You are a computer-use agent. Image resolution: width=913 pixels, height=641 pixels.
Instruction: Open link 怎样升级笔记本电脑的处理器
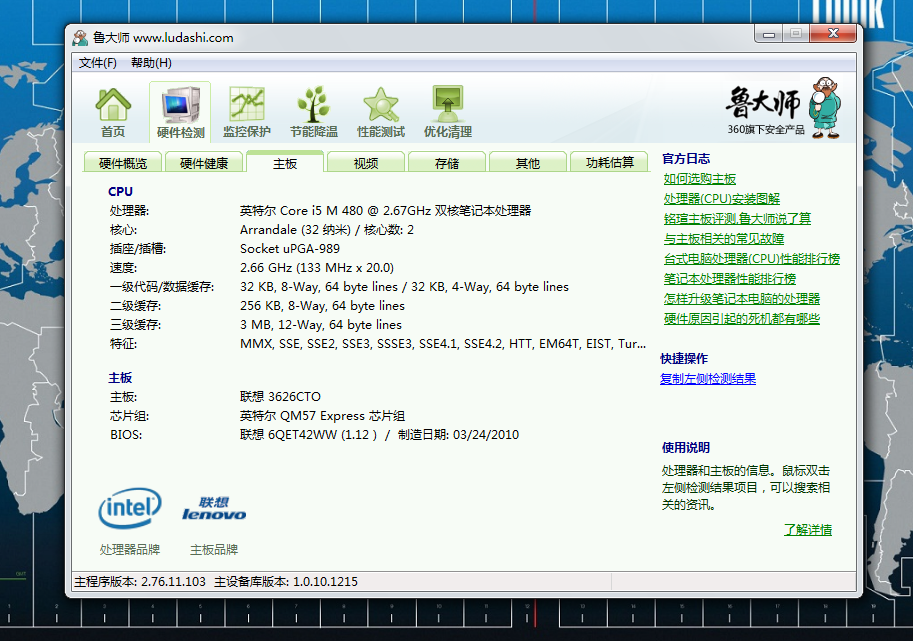point(742,299)
